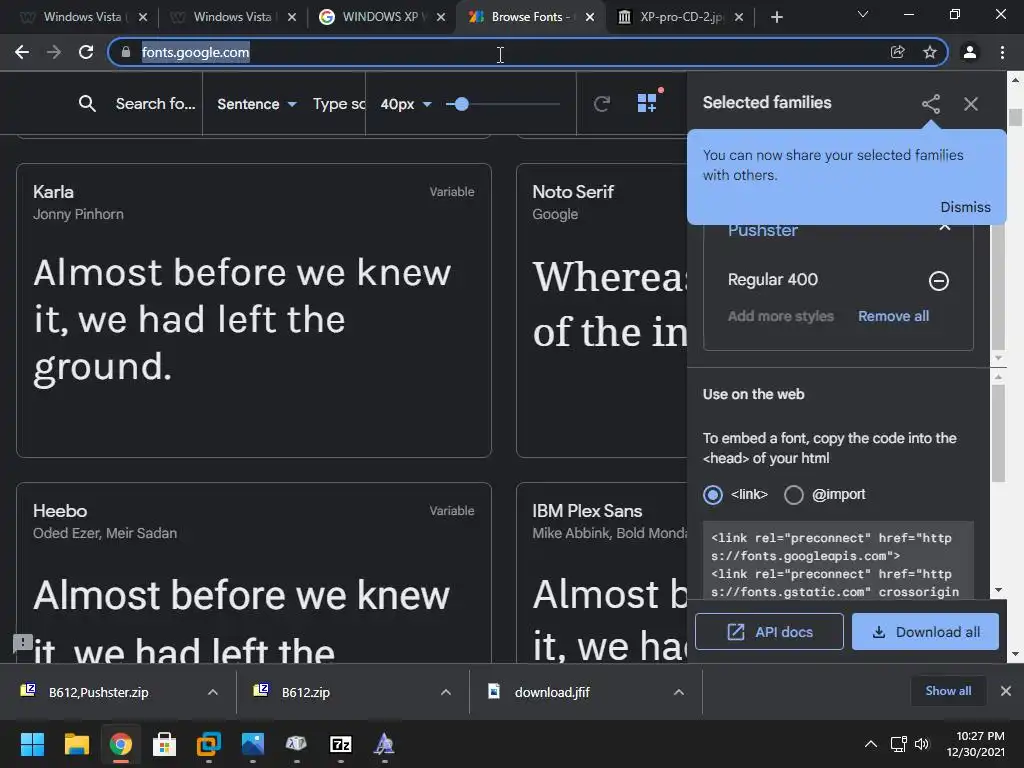Click the Remove all link
Image resolution: width=1024 pixels, height=768 pixels.
tap(893, 316)
